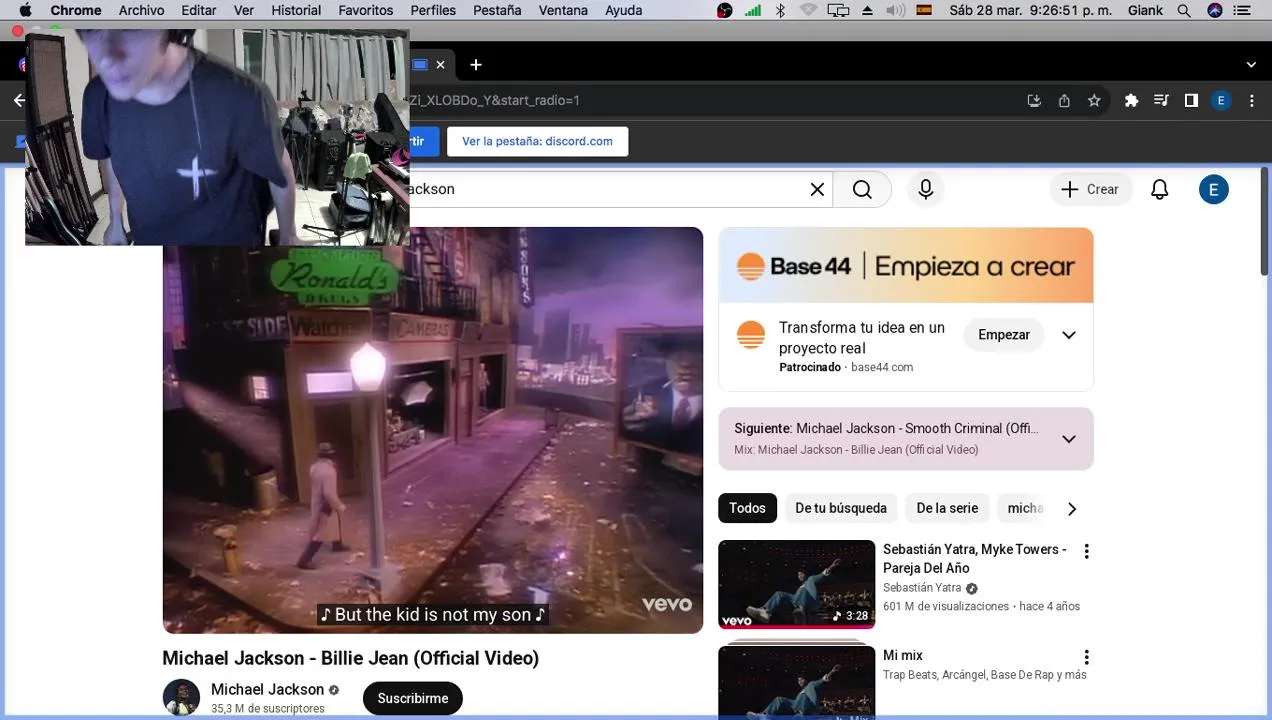Open the YouTube notifications bell

coord(1160,189)
